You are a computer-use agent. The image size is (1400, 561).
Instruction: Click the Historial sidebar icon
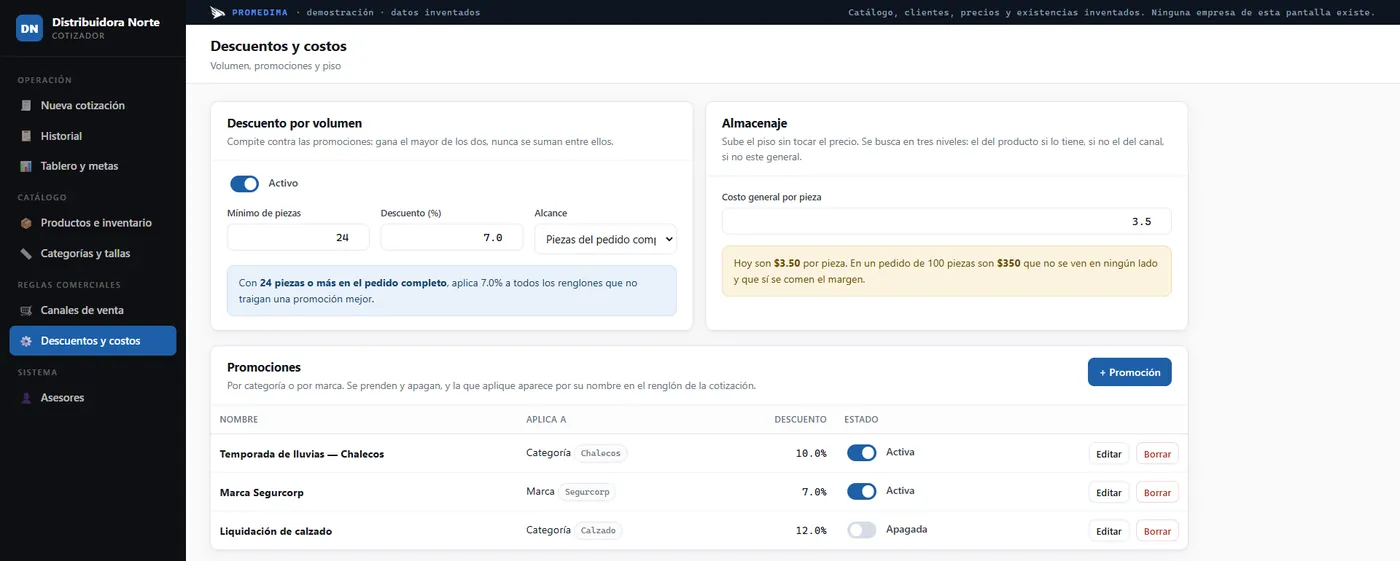click(26, 136)
